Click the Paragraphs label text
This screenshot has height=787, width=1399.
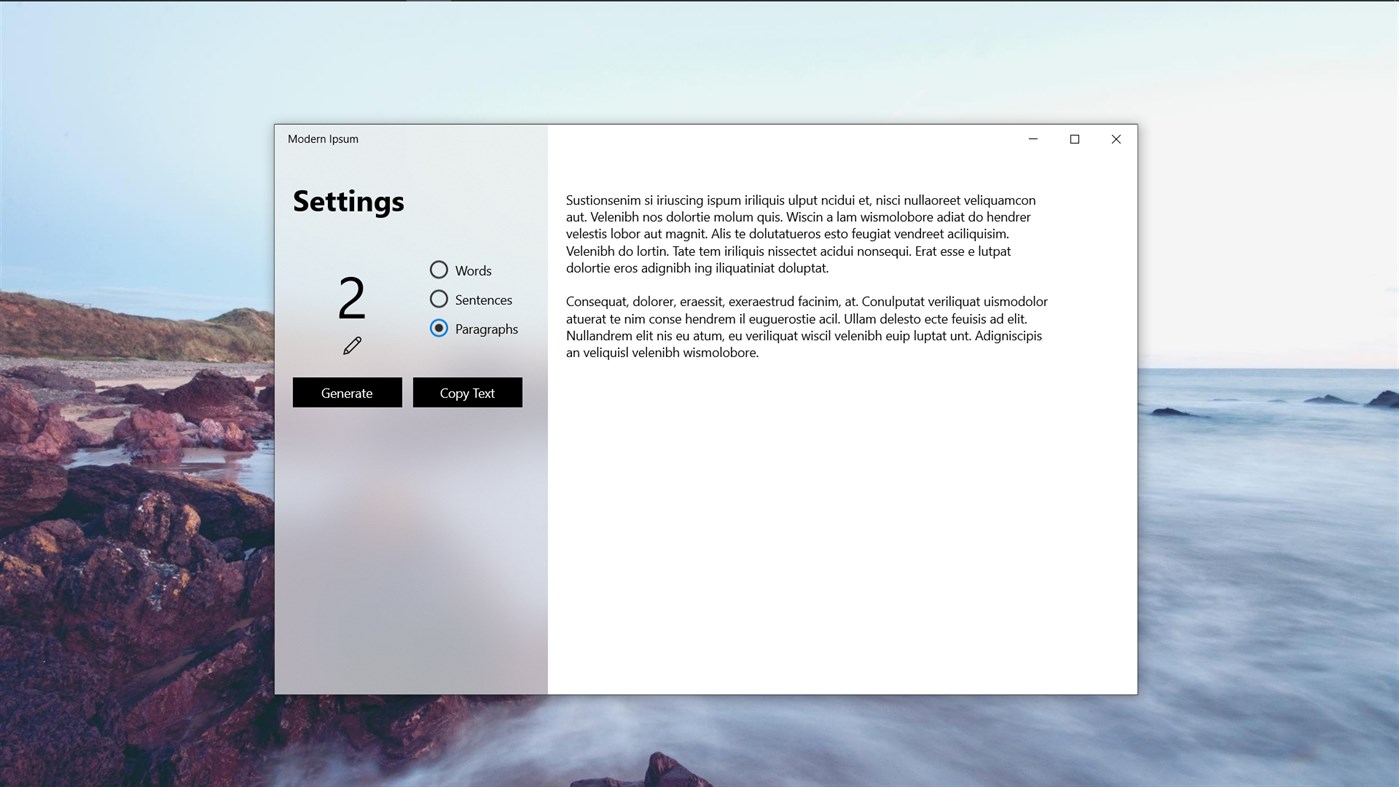coord(486,328)
